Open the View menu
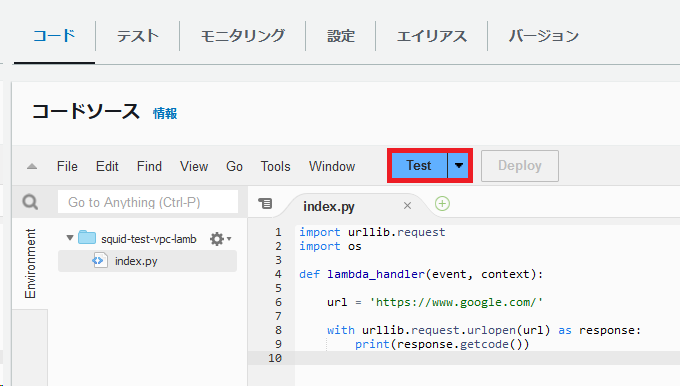 194,166
